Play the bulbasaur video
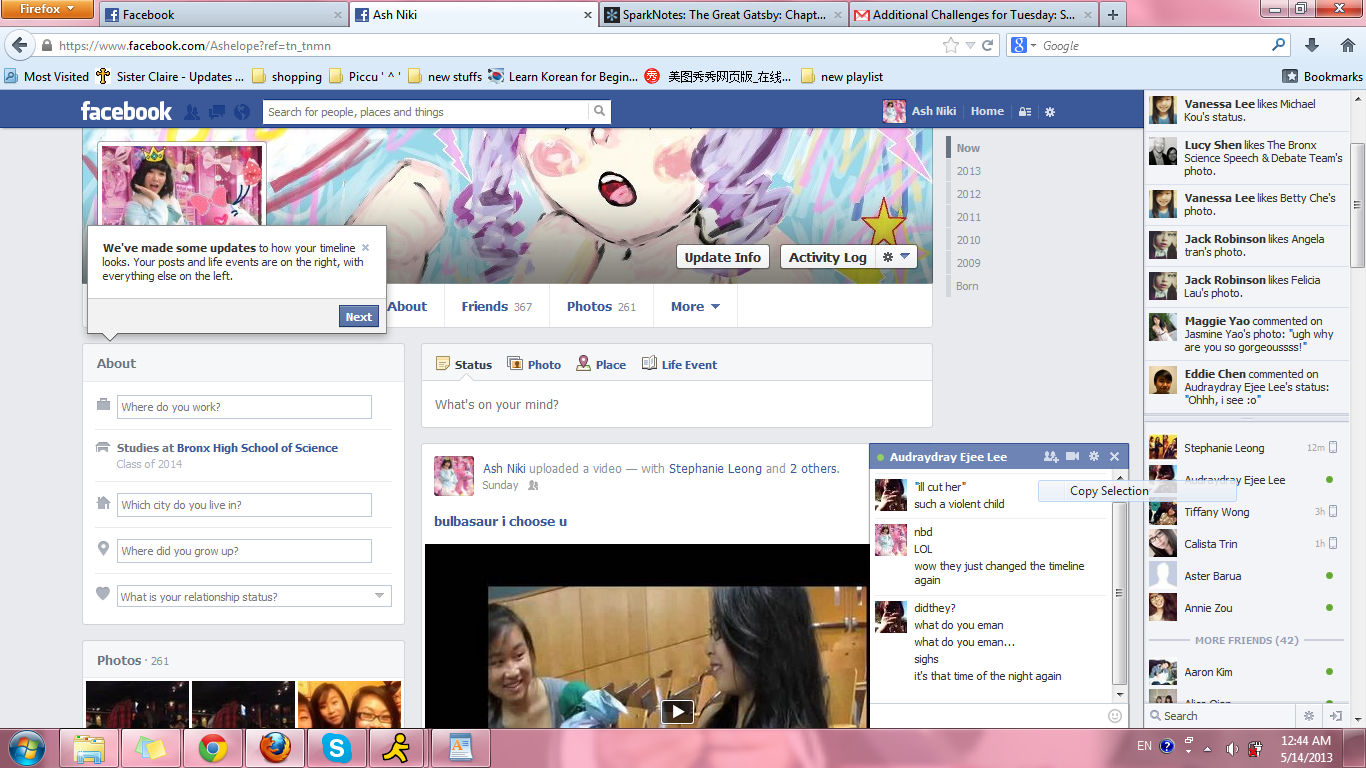 coord(677,711)
